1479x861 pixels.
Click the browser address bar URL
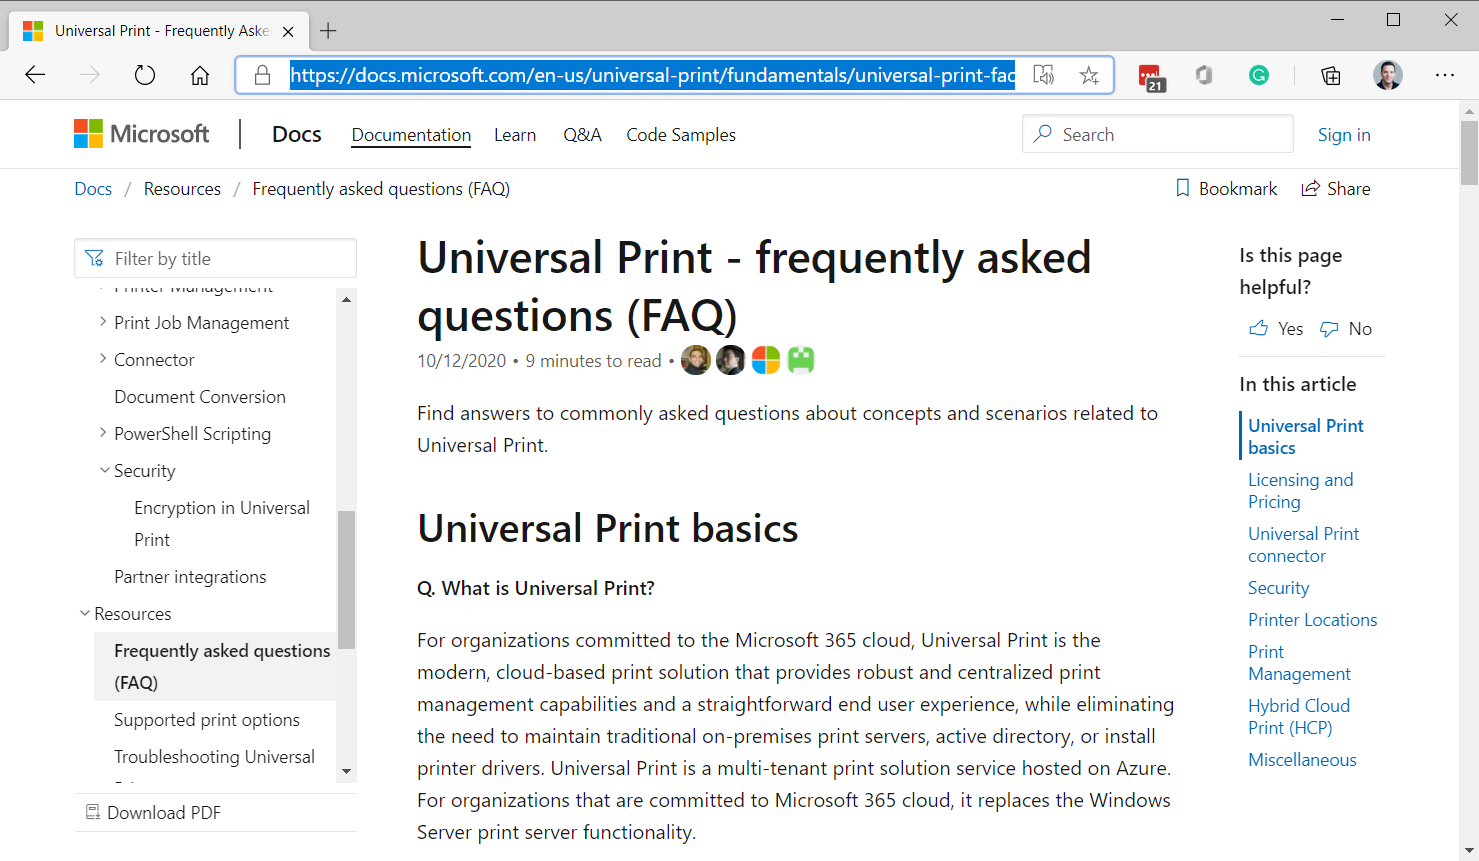[x=653, y=75]
